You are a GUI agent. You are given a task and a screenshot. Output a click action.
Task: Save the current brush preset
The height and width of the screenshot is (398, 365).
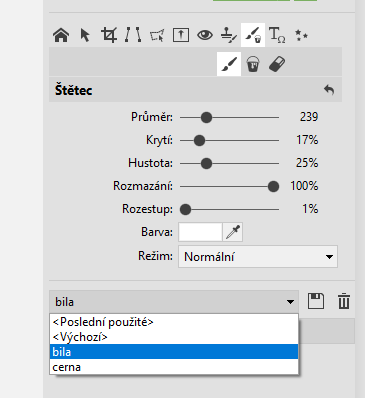coord(316,302)
